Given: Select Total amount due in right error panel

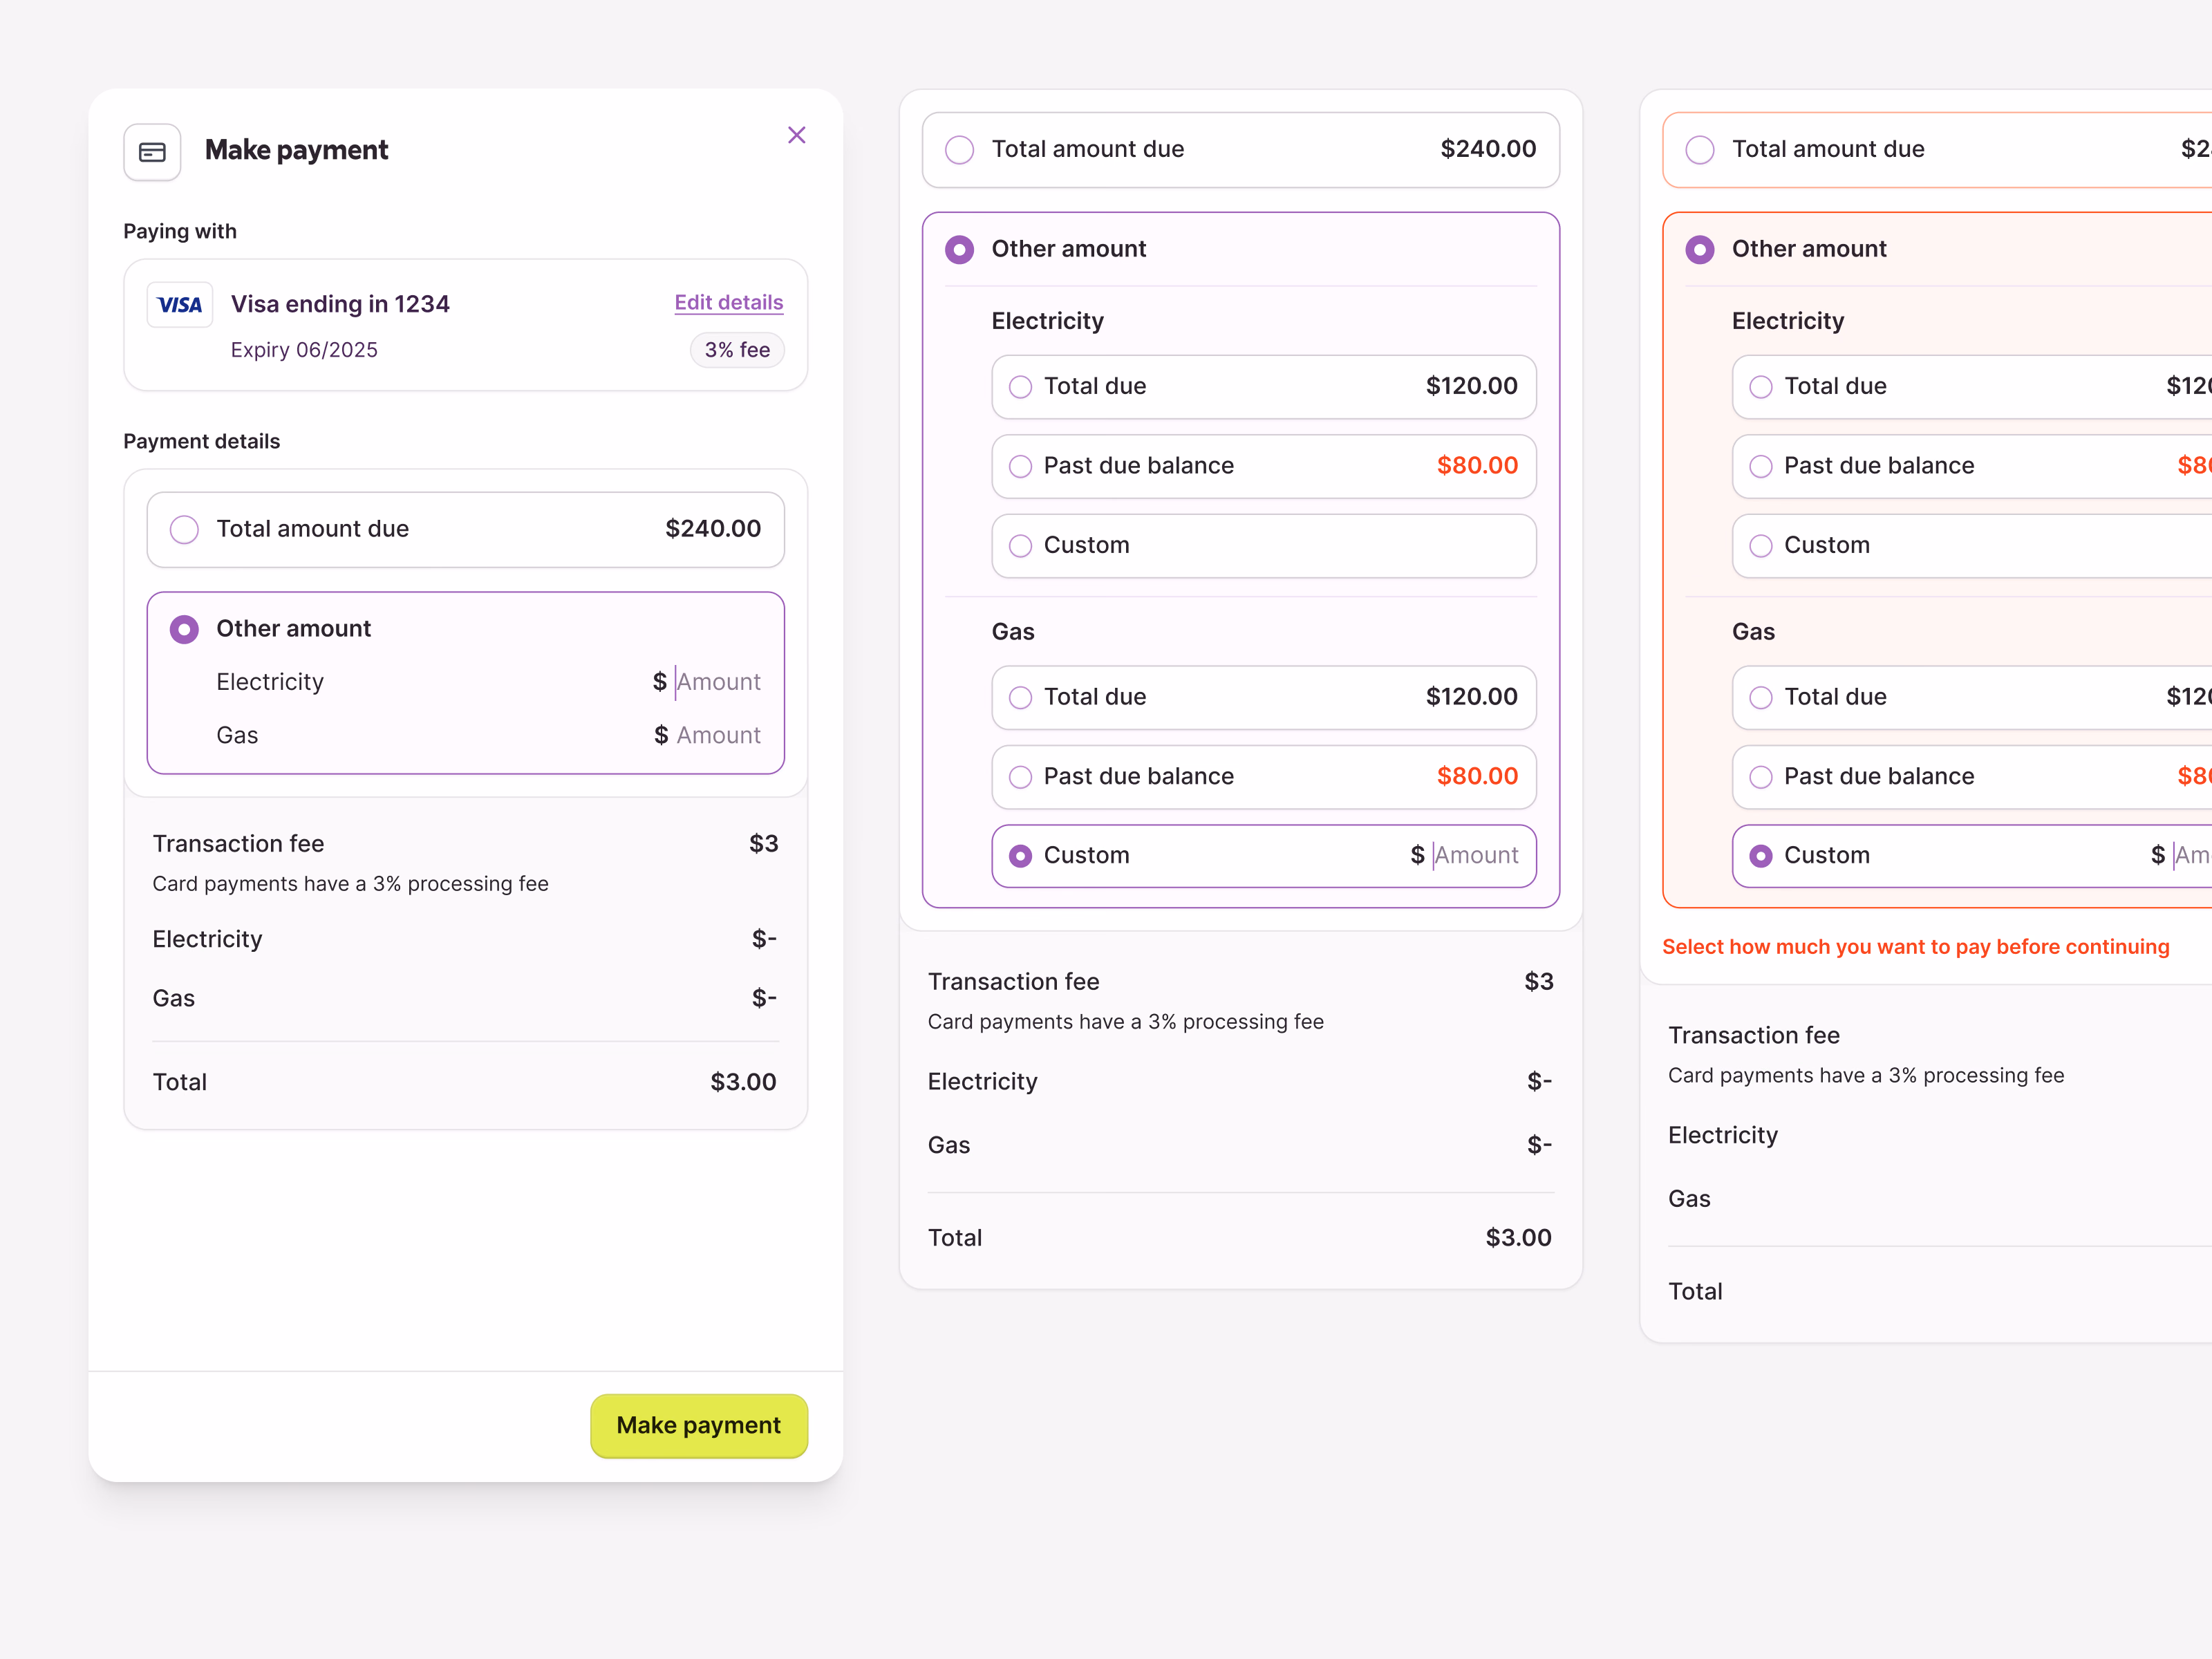Looking at the screenshot, I should click(1937, 149).
